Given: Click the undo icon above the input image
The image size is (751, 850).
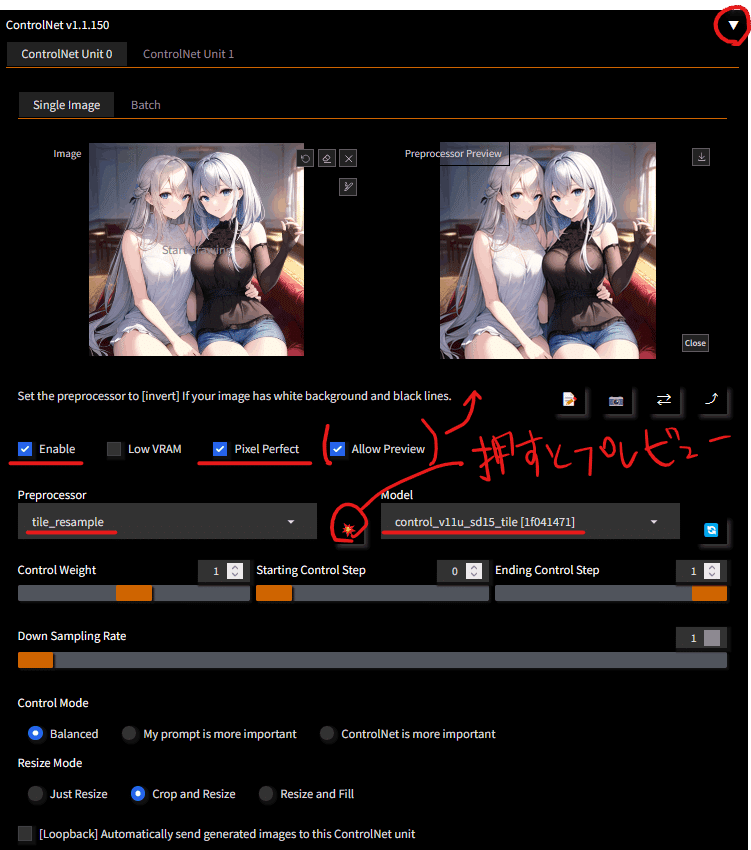Looking at the screenshot, I should (x=305, y=158).
